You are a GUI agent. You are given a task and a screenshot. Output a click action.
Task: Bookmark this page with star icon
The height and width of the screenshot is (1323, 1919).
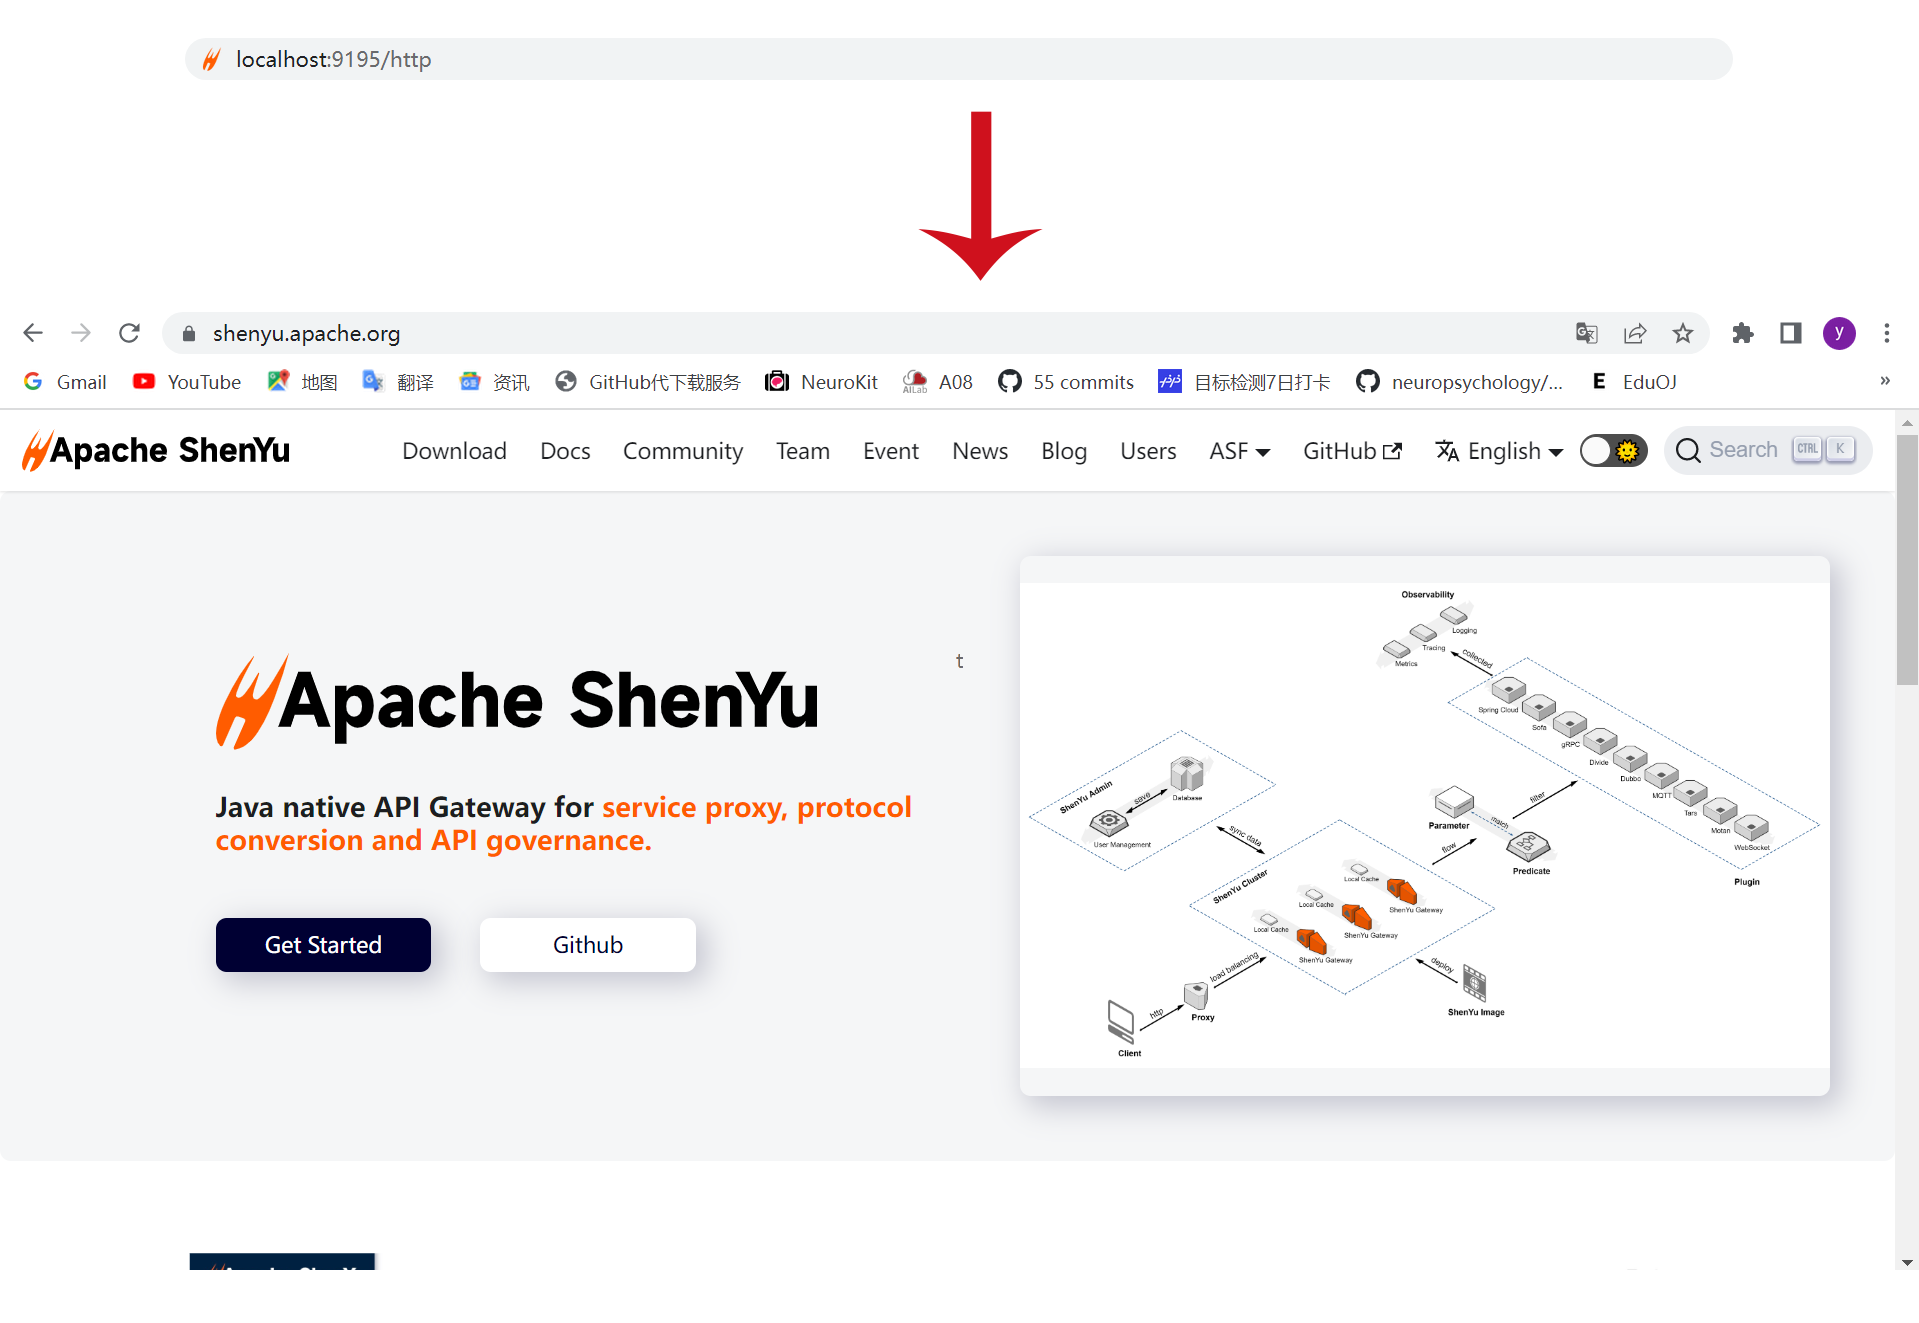(x=1683, y=333)
